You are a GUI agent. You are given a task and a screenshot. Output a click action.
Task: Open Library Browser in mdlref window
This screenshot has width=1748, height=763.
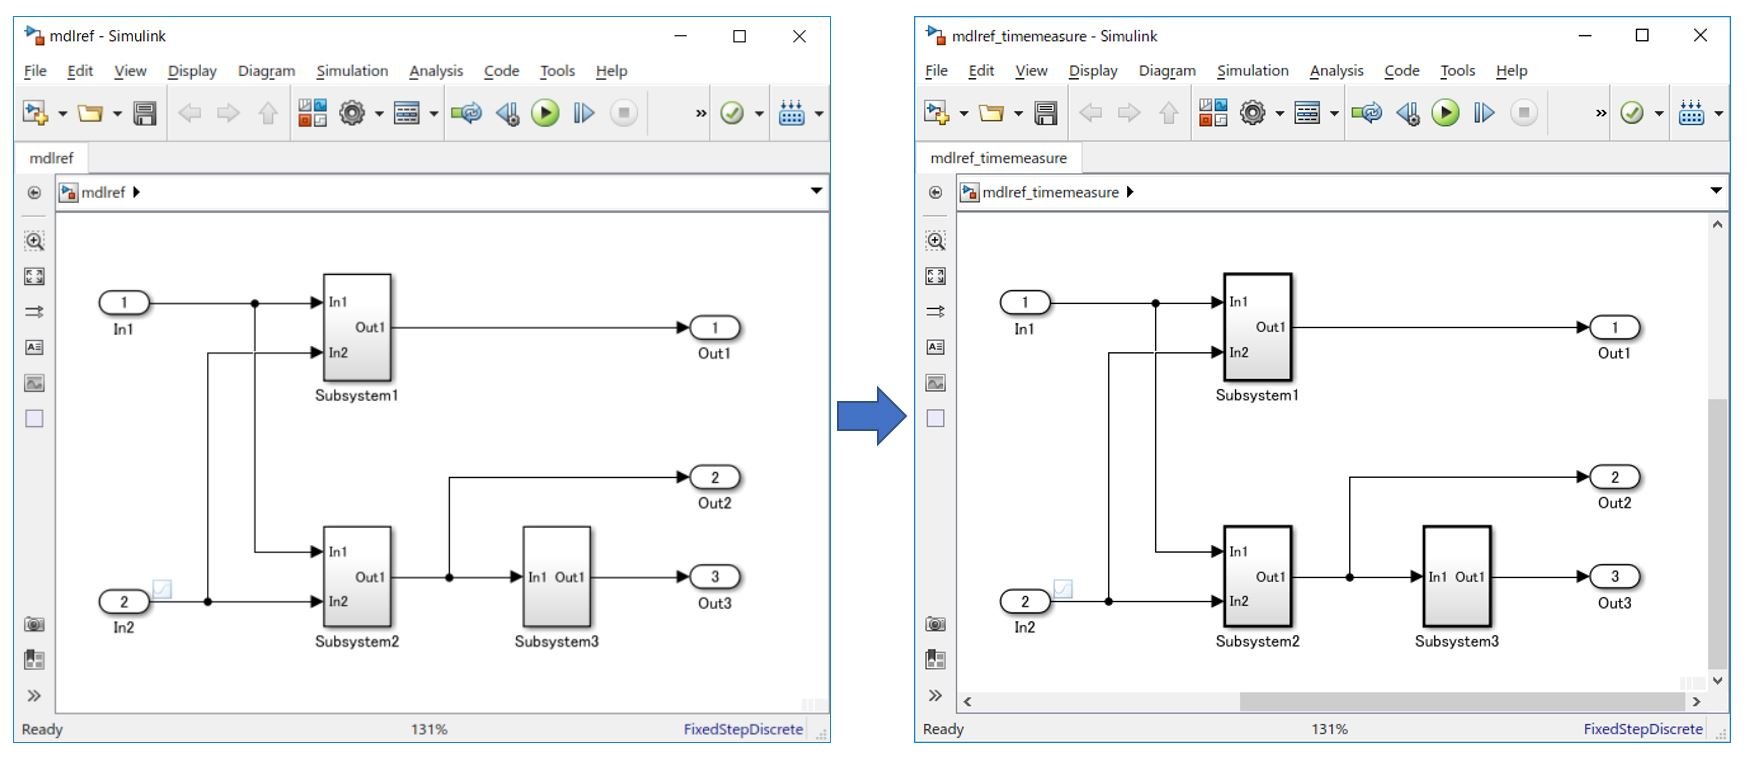312,113
